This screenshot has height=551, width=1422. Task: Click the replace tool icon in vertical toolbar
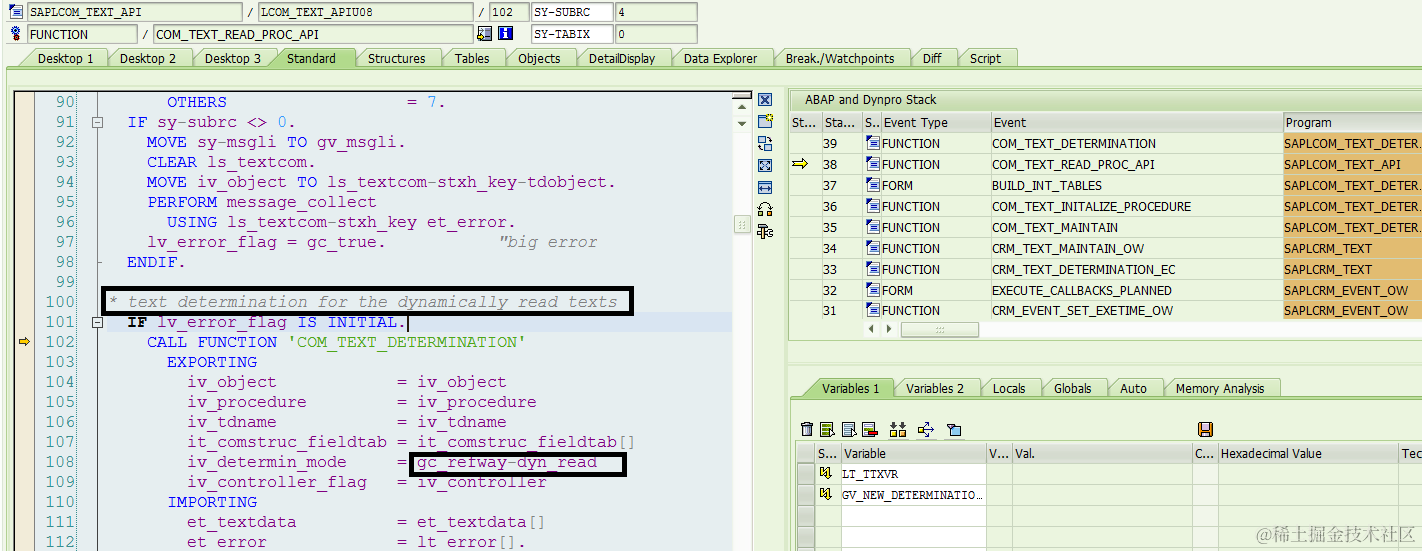pyautogui.click(x=765, y=144)
